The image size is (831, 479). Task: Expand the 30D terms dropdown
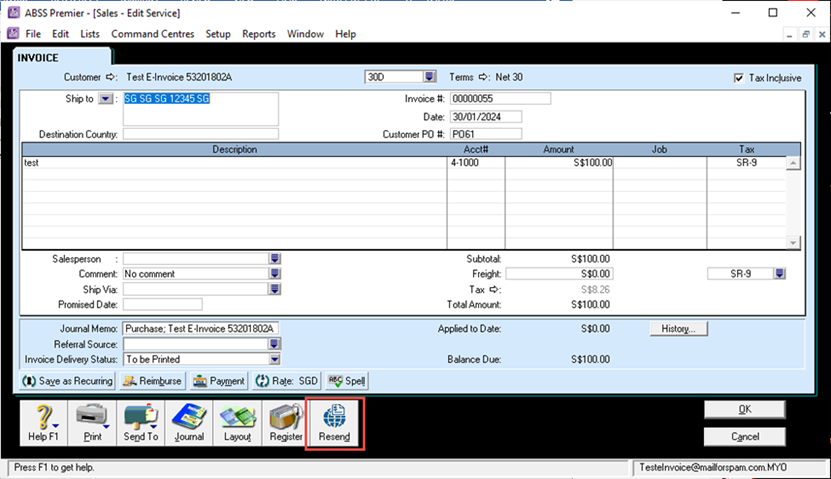429,77
